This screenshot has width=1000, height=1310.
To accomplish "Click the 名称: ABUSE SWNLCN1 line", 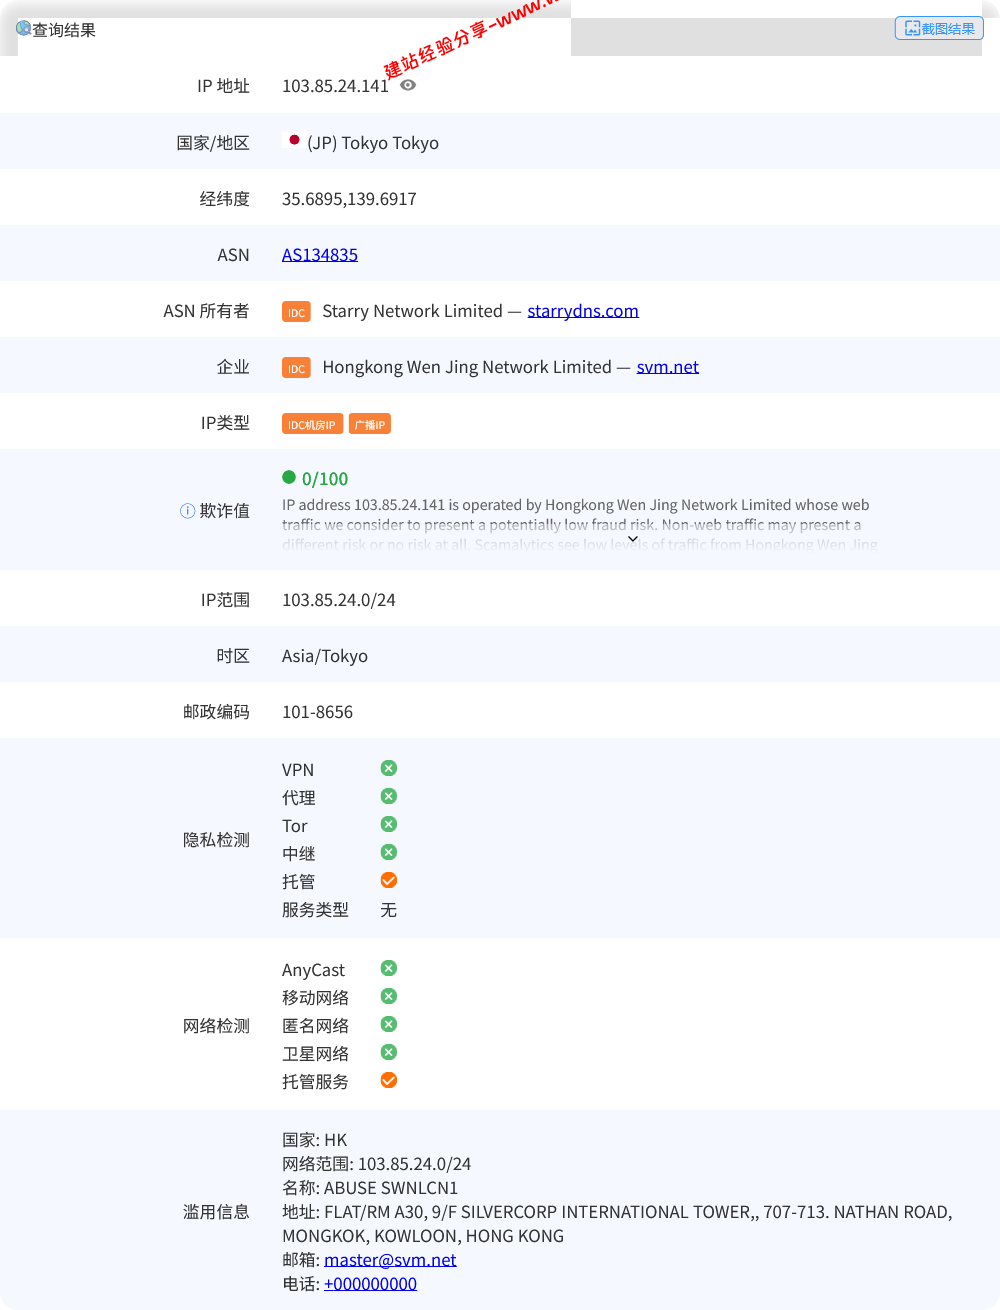I will pyautogui.click(x=370, y=1188).
